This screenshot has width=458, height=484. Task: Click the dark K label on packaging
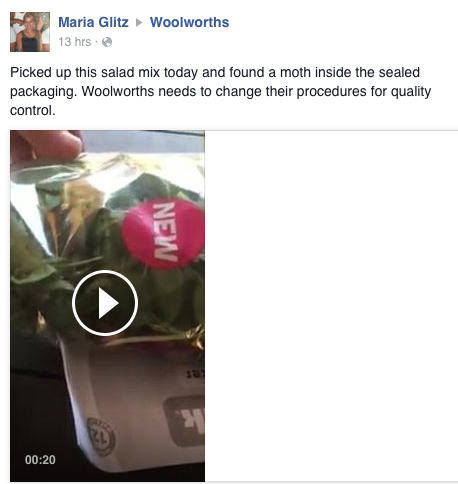point(185,420)
